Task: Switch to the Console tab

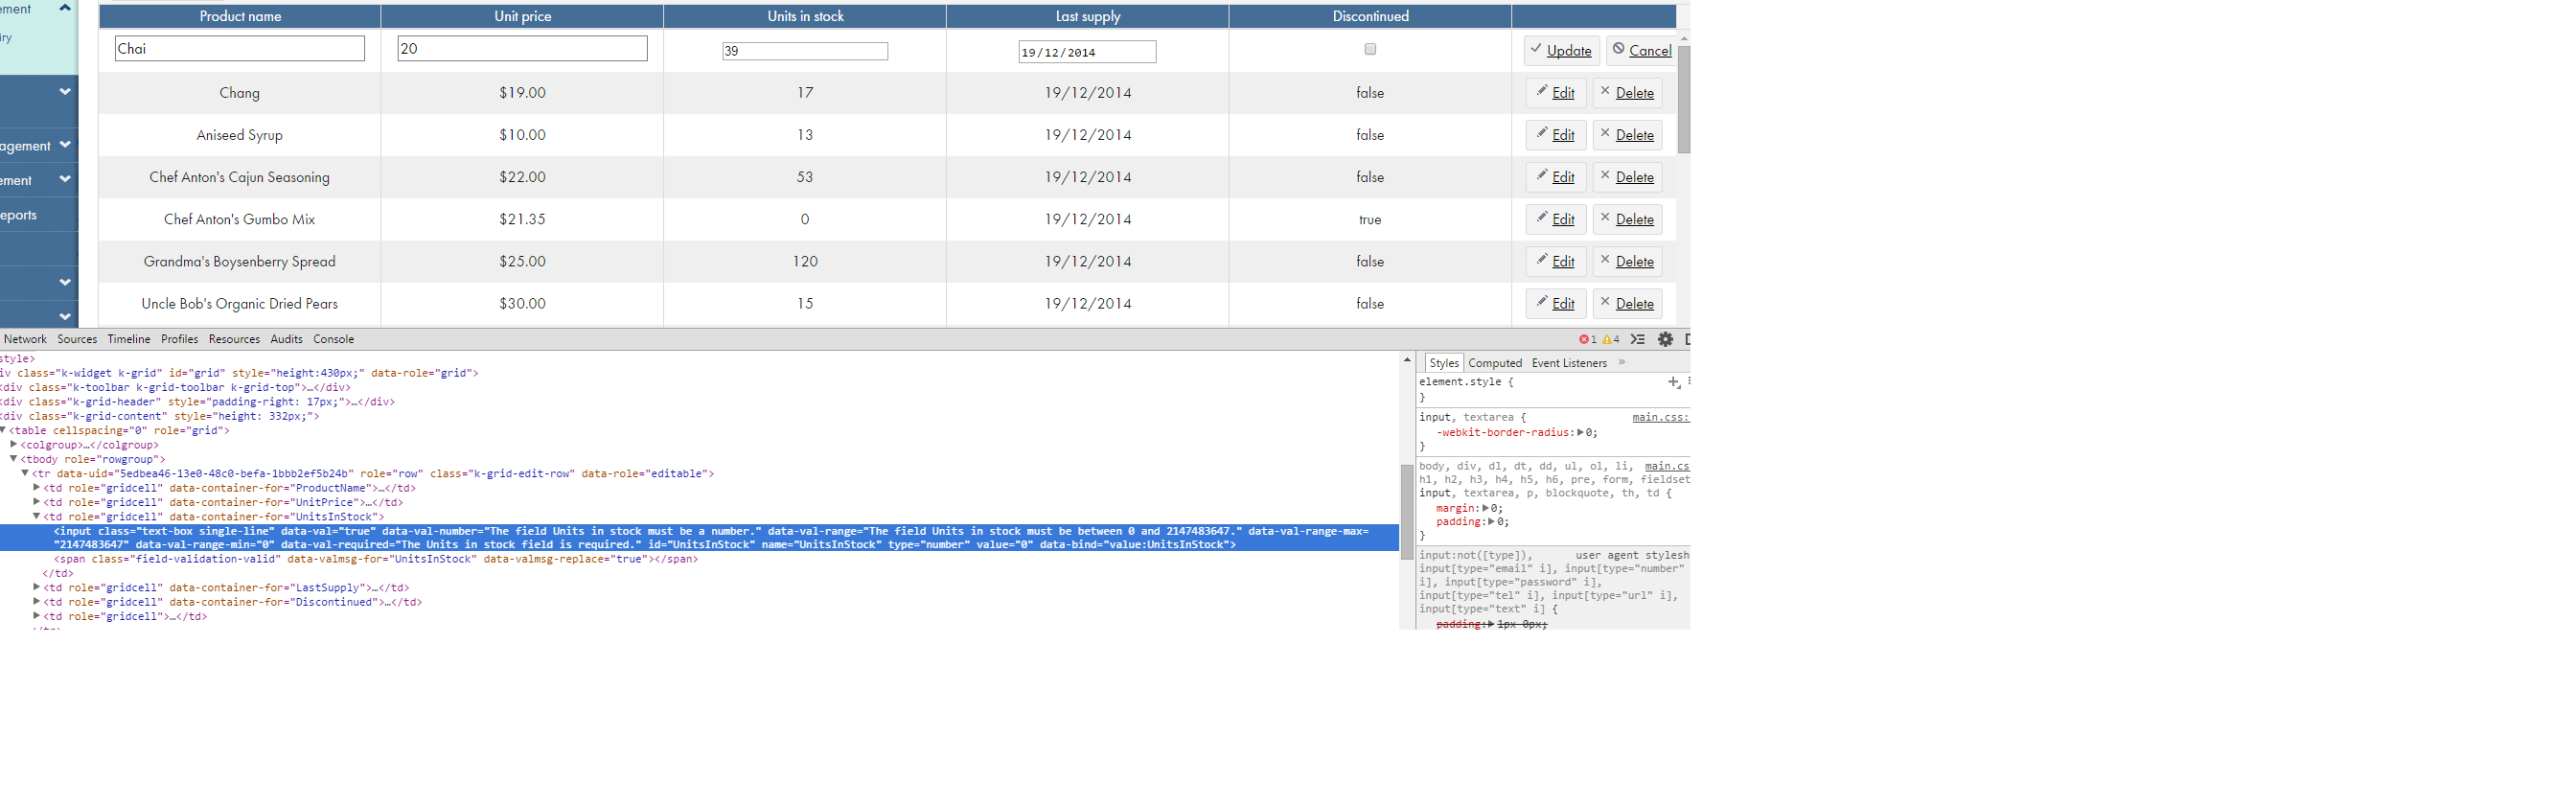Action: pyautogui.click(x=334, y=340)
